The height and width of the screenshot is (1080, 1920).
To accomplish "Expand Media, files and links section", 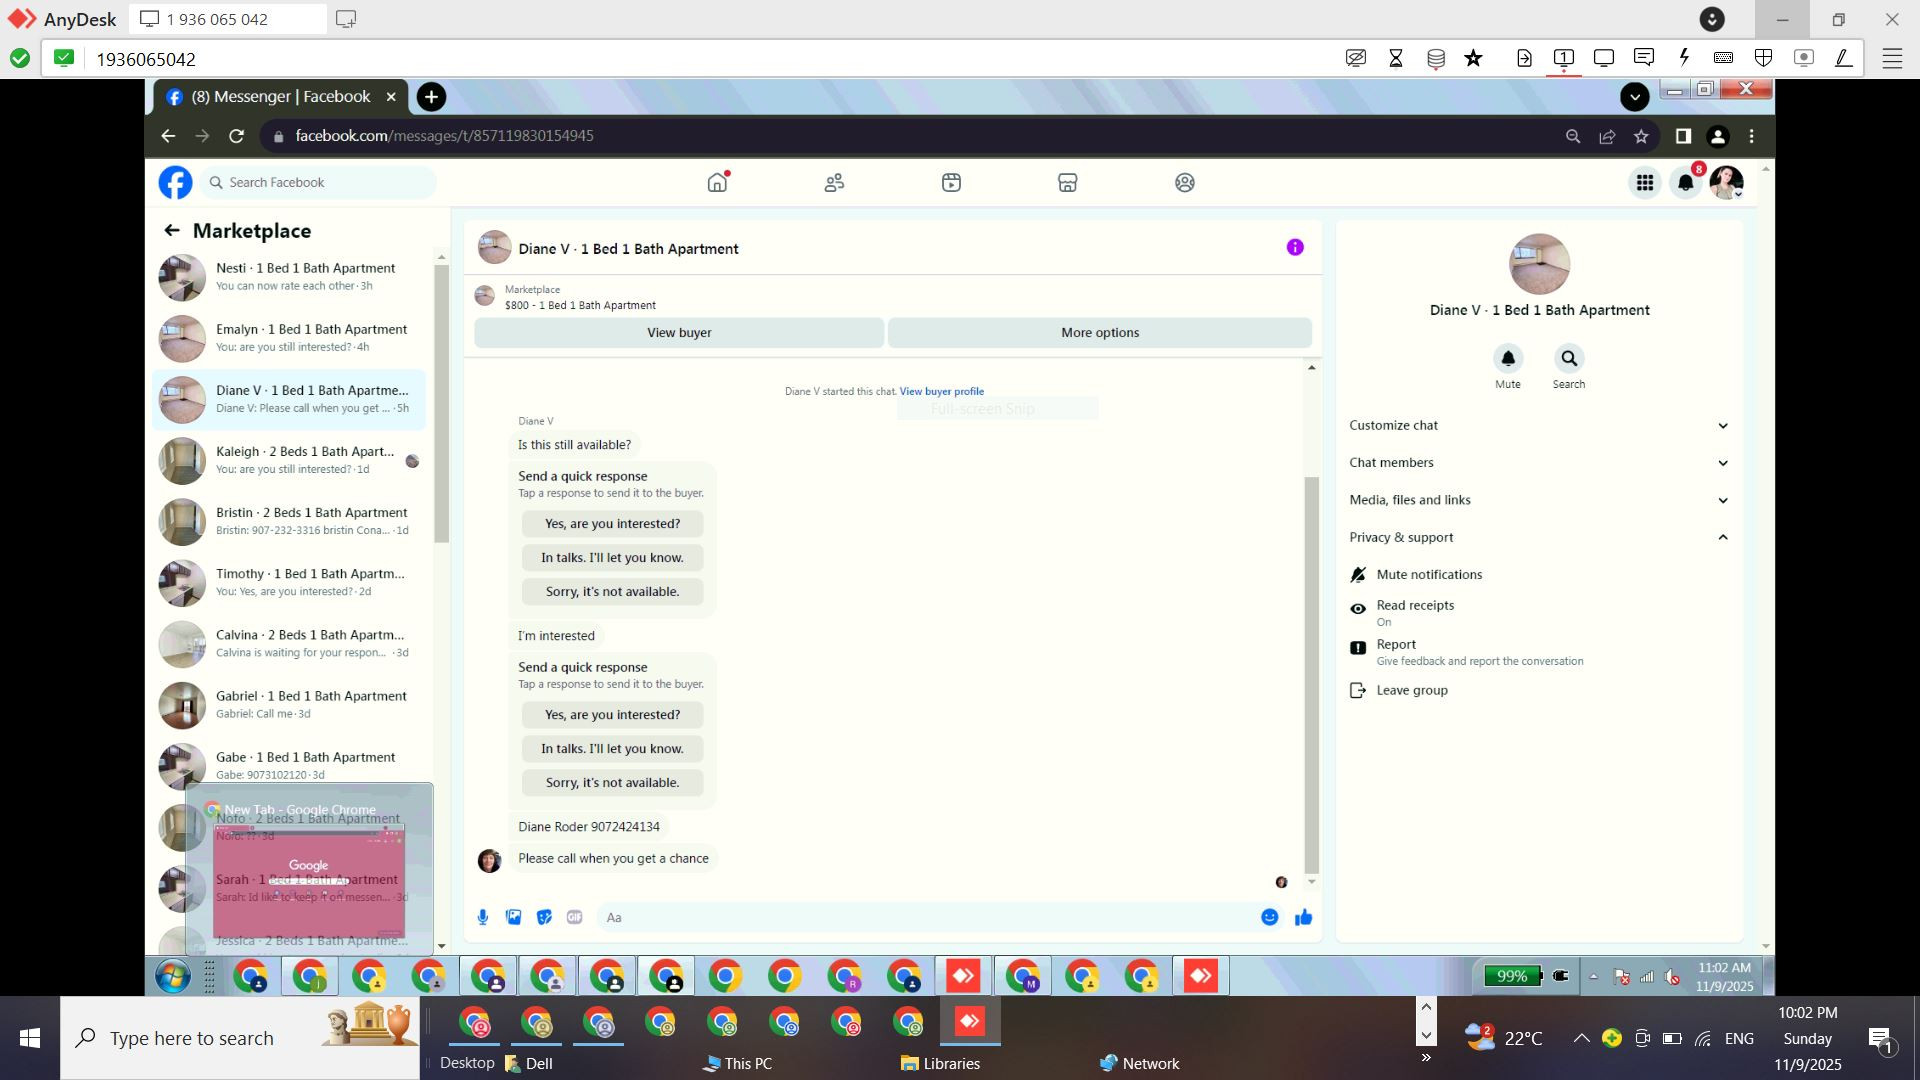I will point(1538,500).
